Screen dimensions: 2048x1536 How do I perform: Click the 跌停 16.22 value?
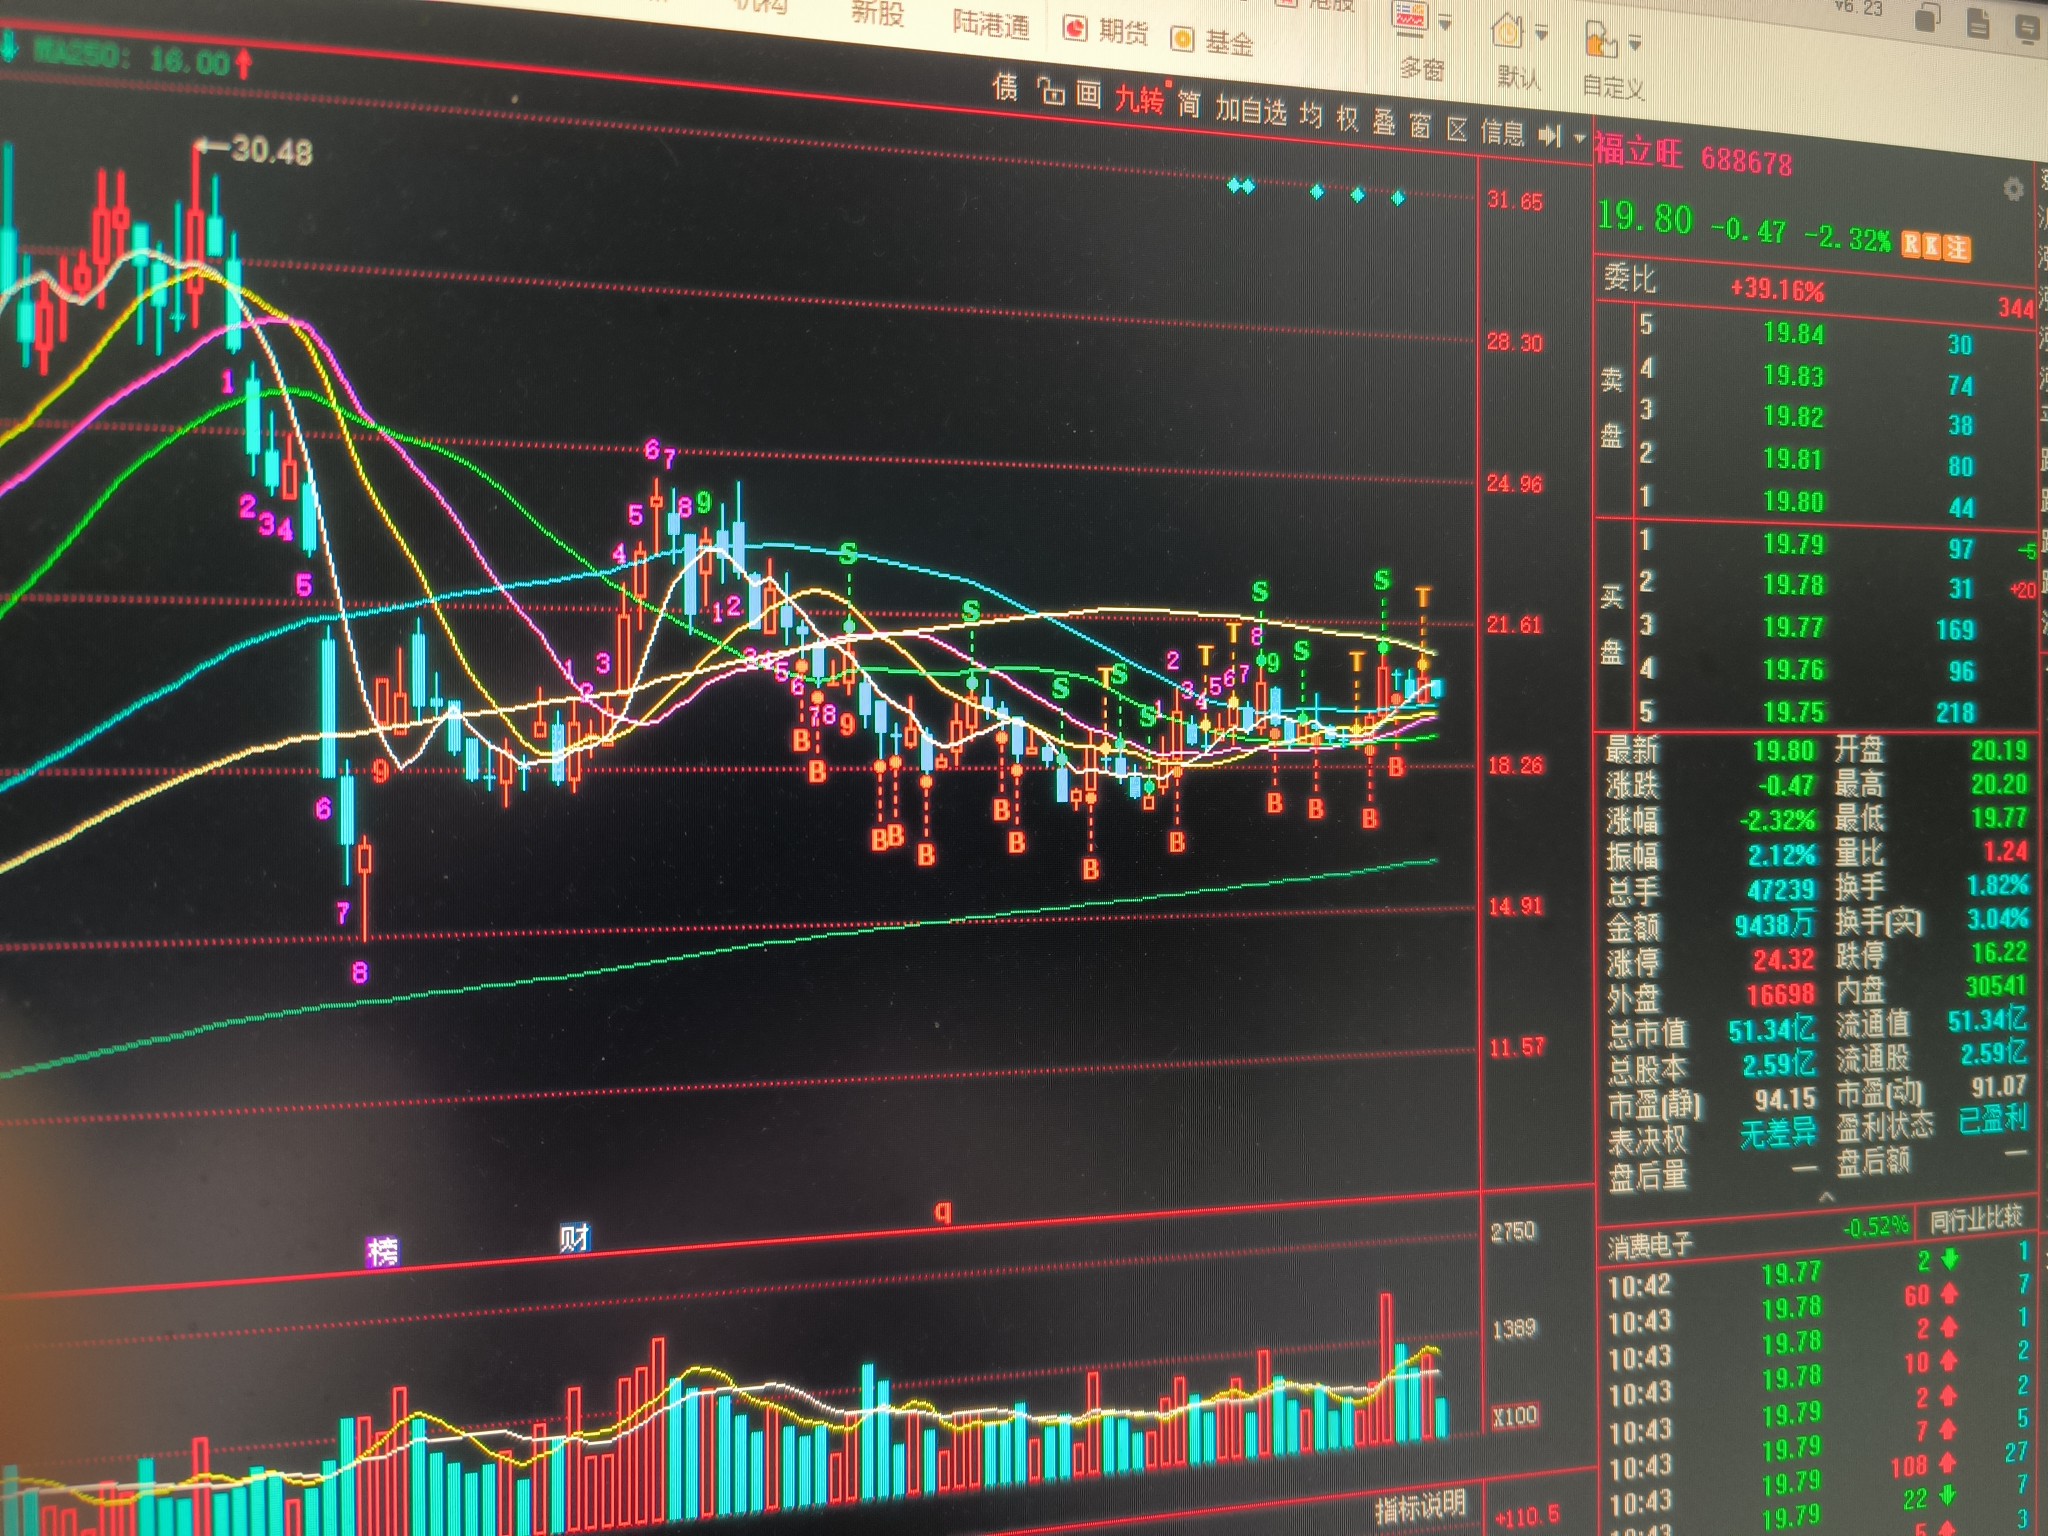[1999, 951]
